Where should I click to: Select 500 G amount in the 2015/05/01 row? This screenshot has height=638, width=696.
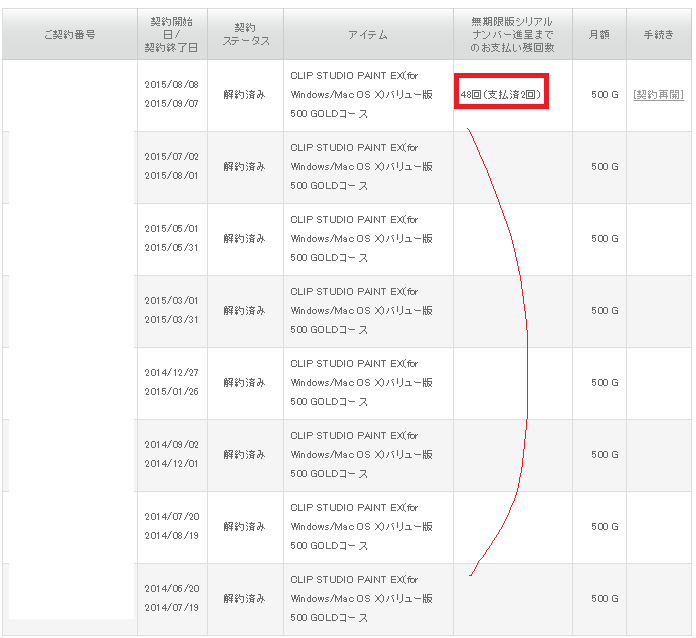pyautogui.click(x=605, y=238)
